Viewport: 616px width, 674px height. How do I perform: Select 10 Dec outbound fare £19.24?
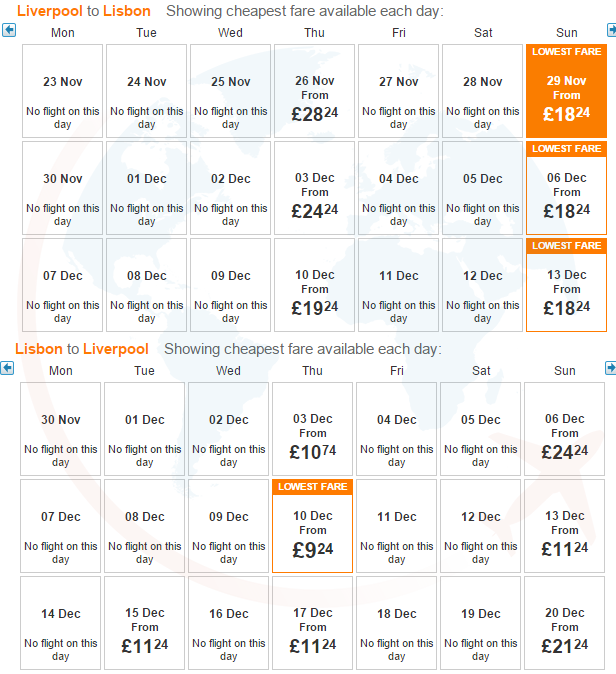click(314, 285)
